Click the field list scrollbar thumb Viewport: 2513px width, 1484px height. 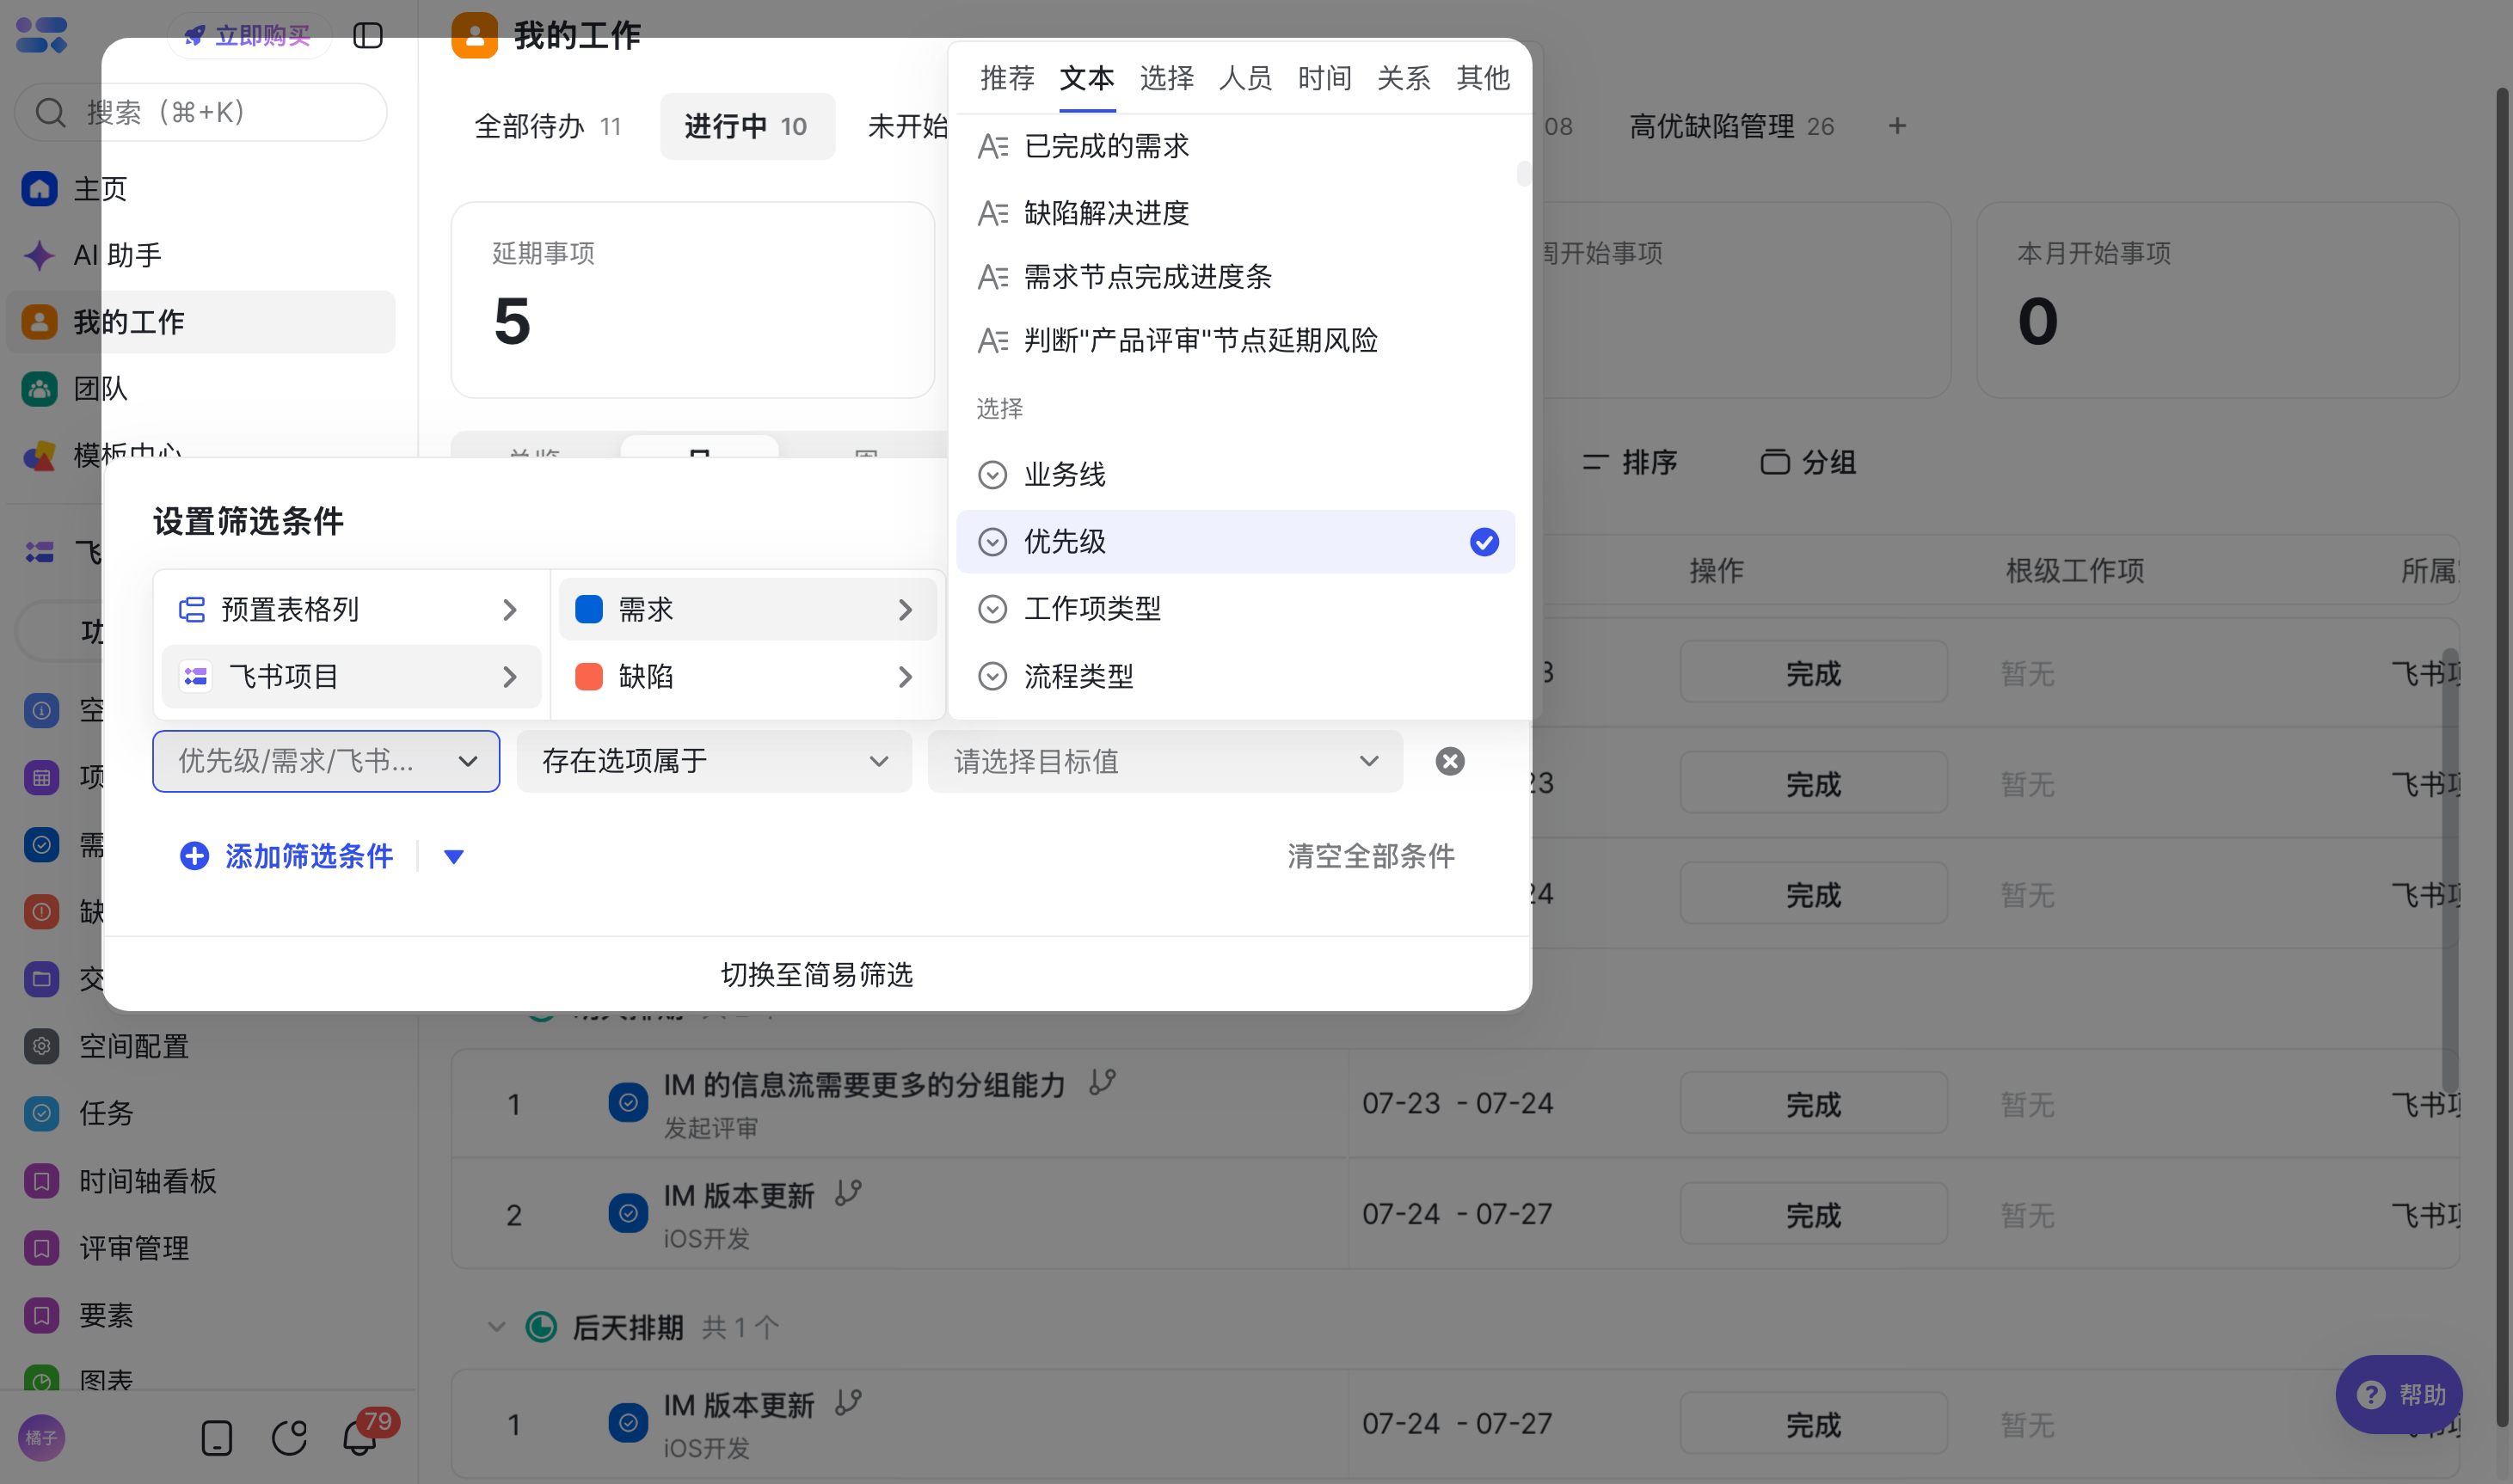coord(1523,173)
